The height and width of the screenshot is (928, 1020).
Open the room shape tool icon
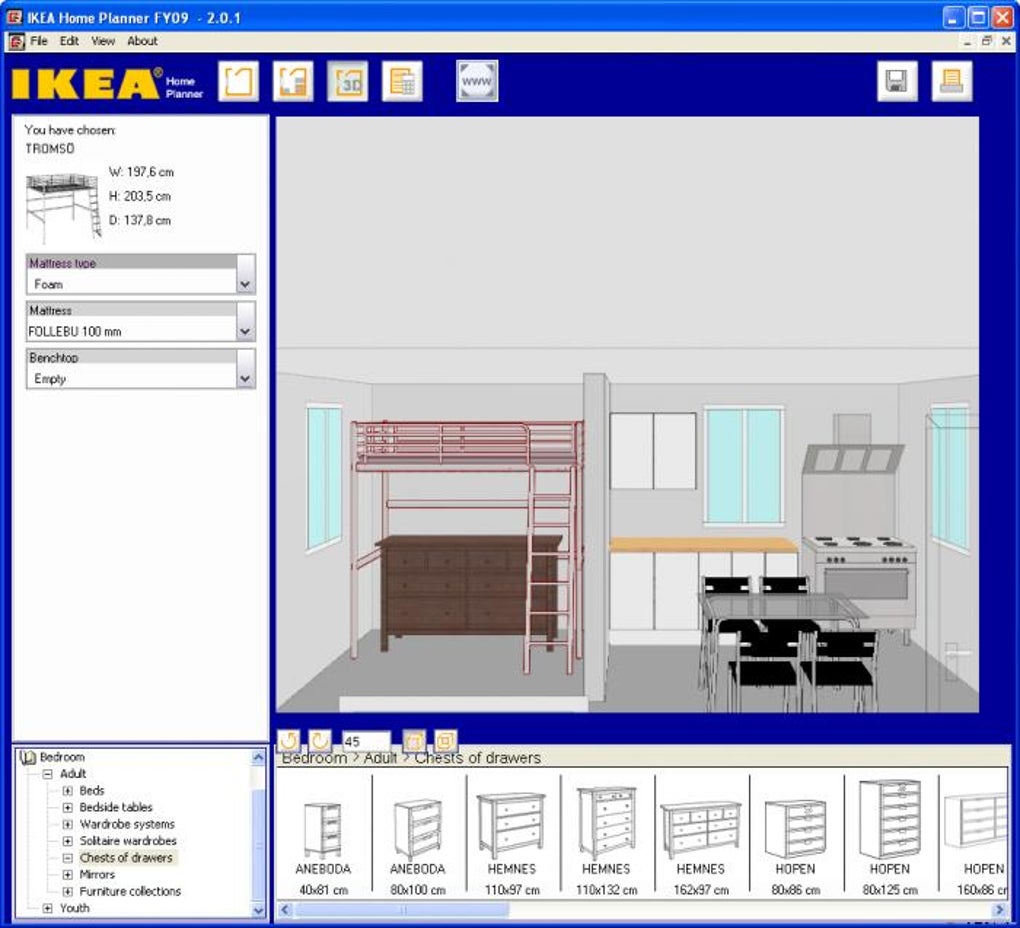pos(238,82)
